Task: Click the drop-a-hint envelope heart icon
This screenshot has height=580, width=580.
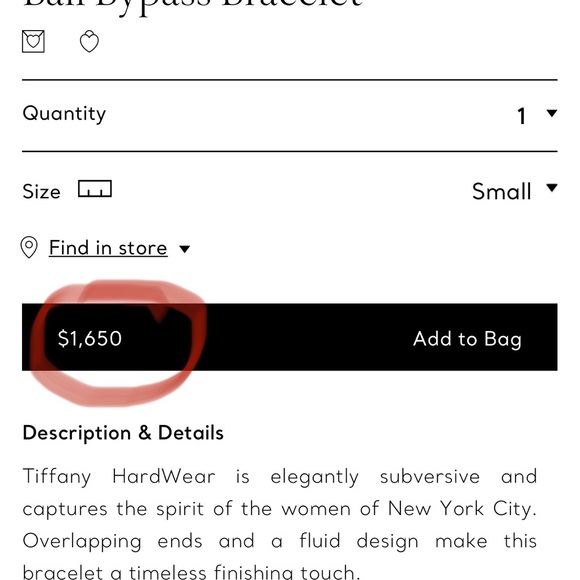Action: (33, 41)
